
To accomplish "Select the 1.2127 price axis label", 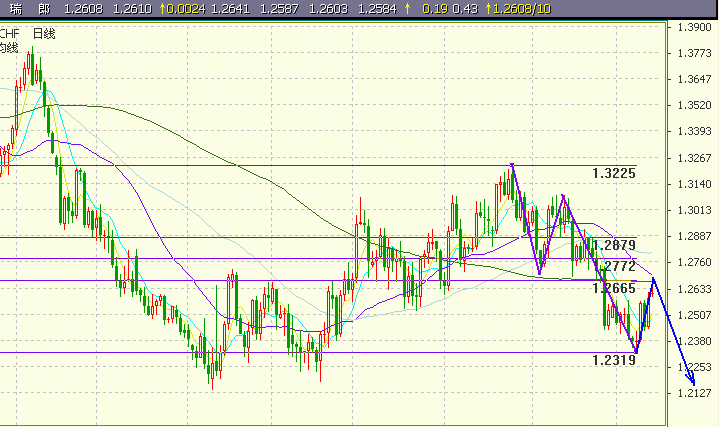I will (x=694, y=393).
